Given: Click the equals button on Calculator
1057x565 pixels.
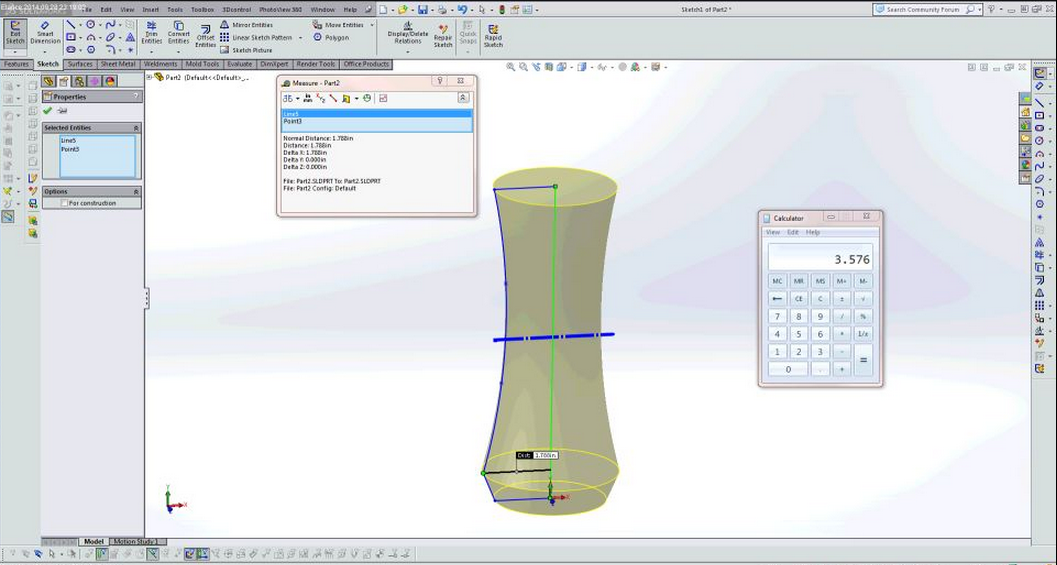Looking at the screenshot, I should click(x=863, y=360).
